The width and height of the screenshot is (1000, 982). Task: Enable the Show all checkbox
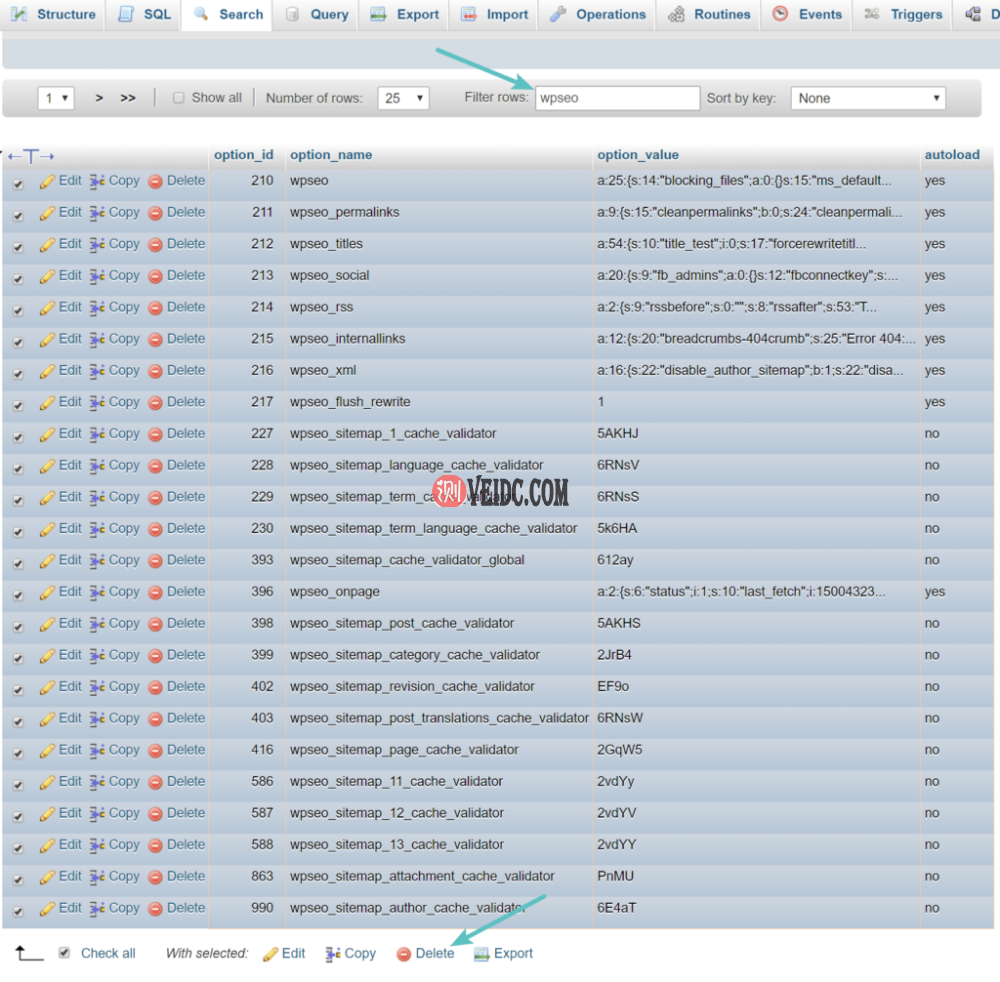coord(176,97)
